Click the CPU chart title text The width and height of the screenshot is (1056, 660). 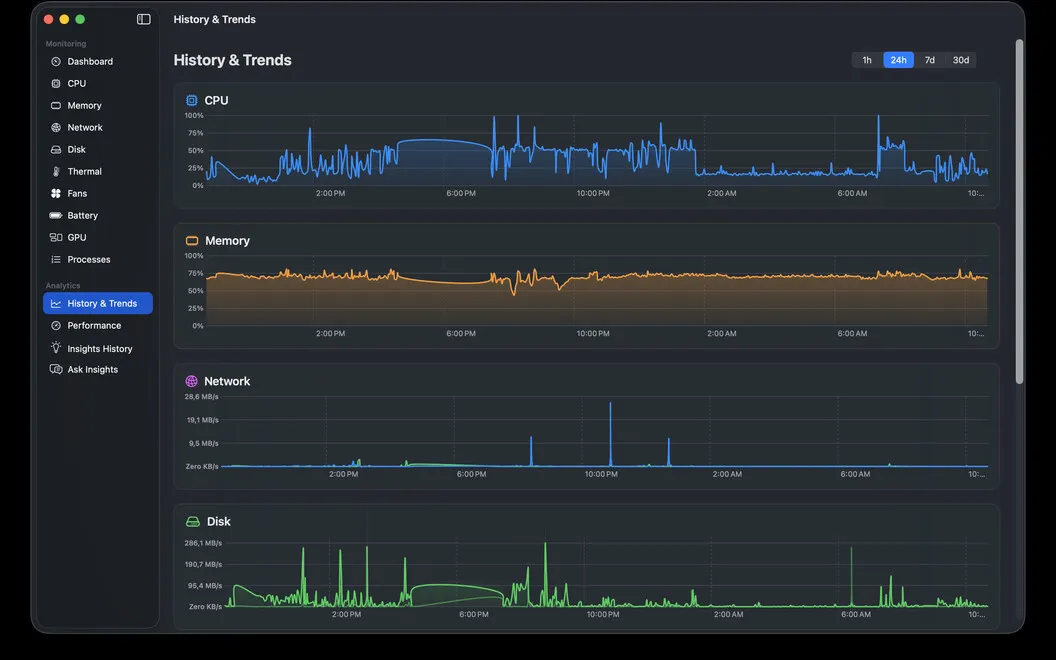click(216, 100)
